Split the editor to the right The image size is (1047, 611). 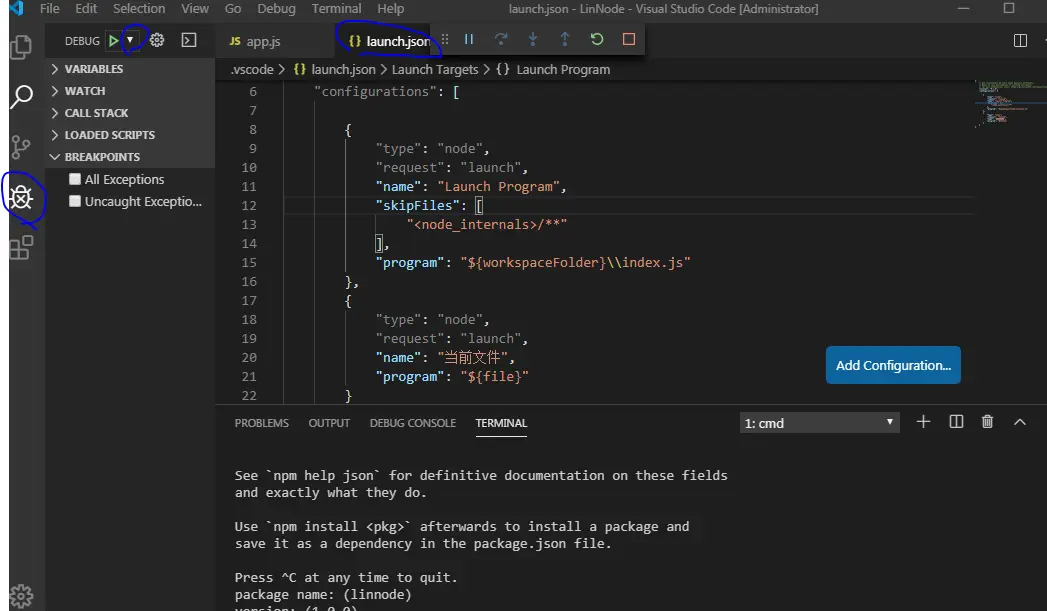pyautogui.click(x=1020, y=41)
